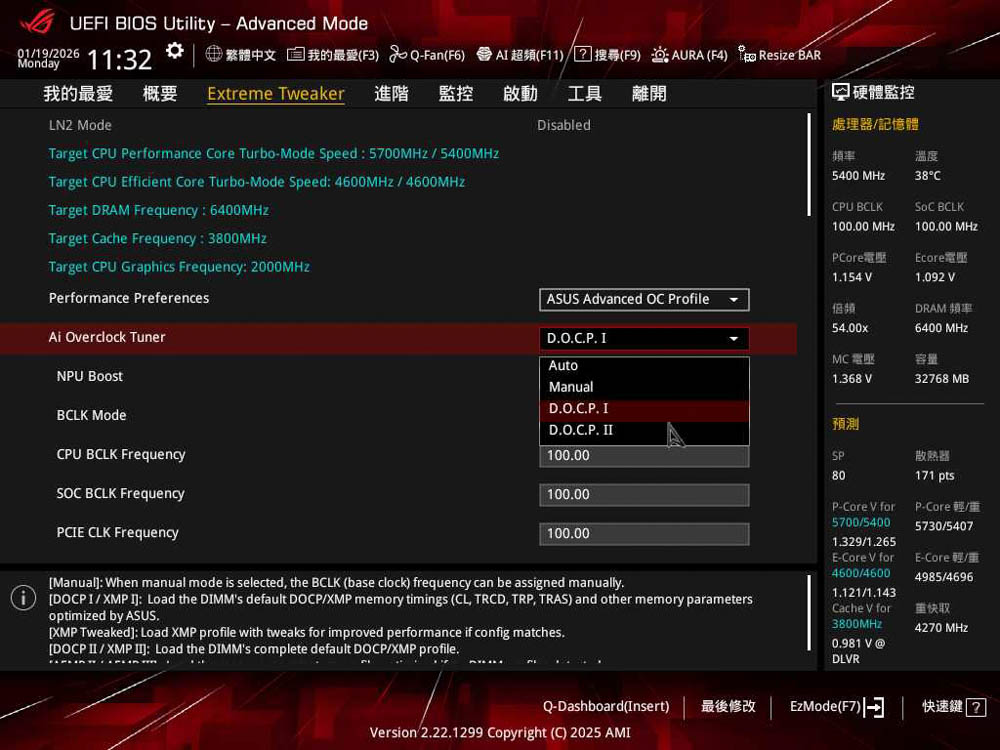Screen dimensions: 1000x750
Task: Click the settings list vertical scrollbar
Action: tap(808, 165)
